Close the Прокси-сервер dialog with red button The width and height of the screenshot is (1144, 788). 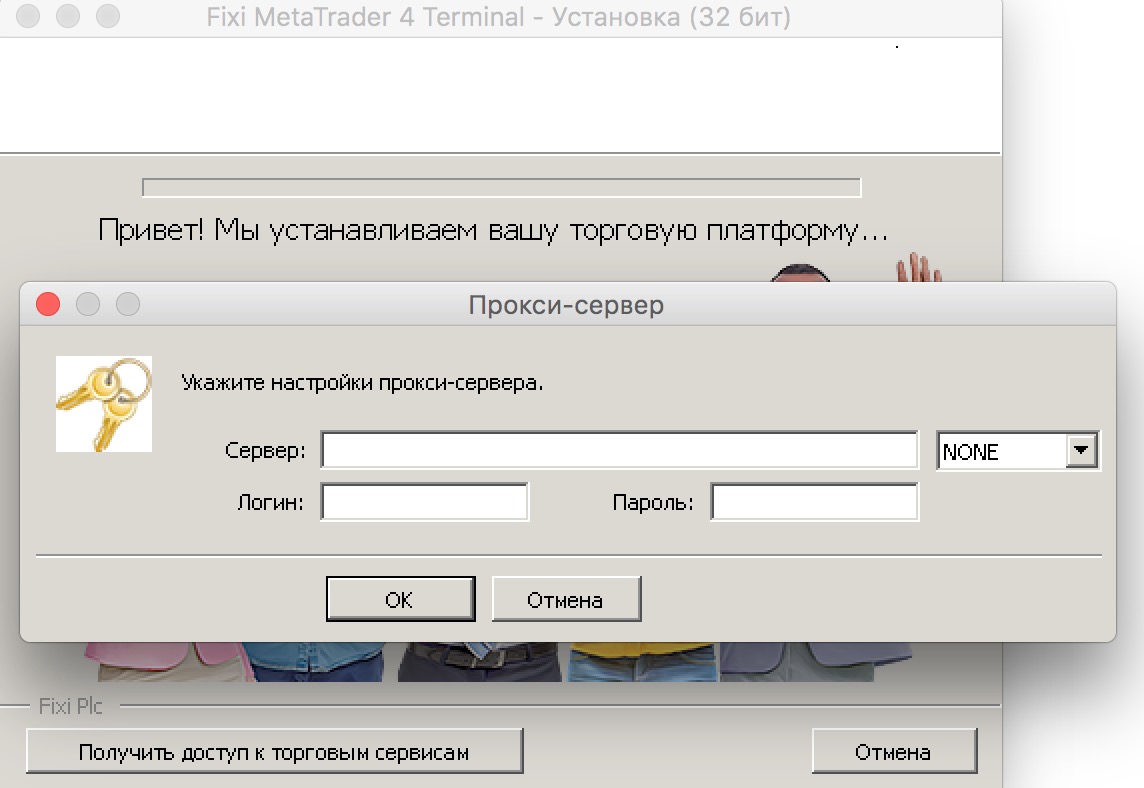click(48, 304)
